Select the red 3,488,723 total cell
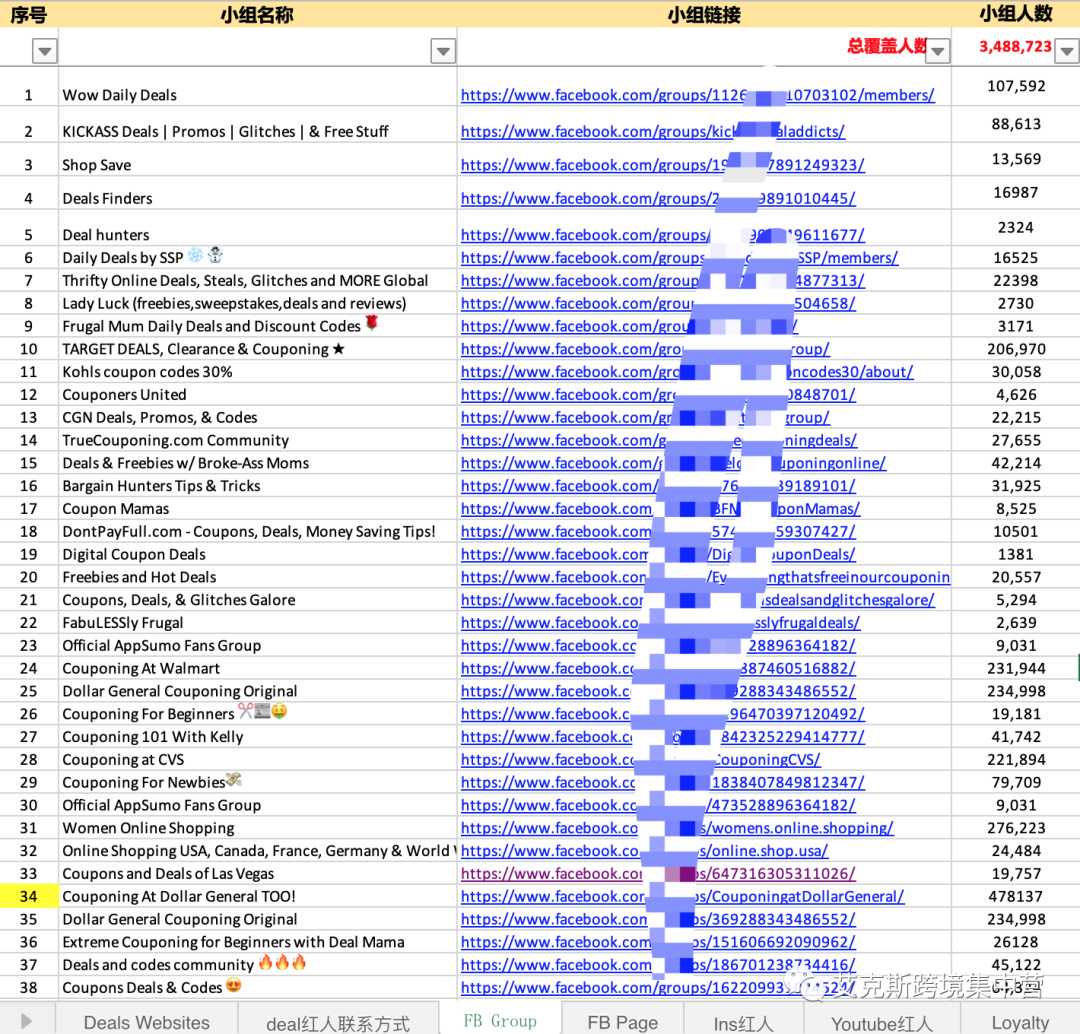This screenshot has height=1034, width=1080. tap(1013, 45)
